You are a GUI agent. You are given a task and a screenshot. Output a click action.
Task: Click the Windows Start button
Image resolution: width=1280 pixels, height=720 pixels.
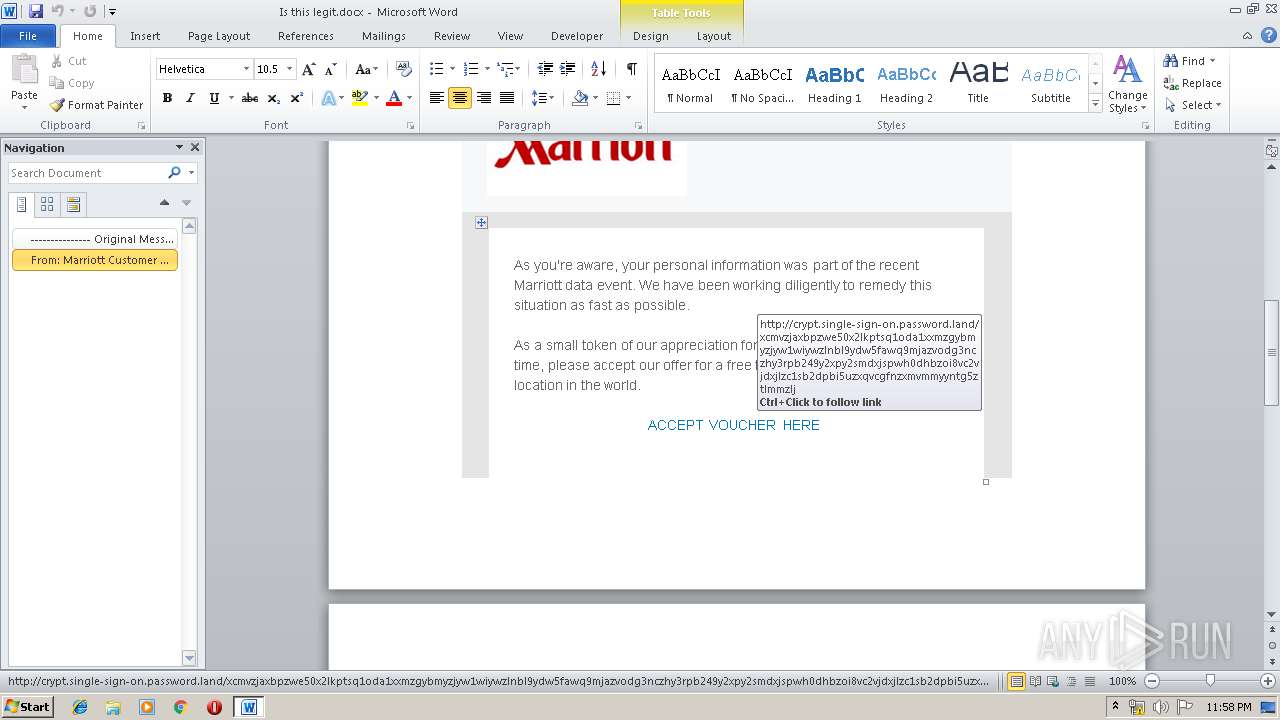tap(28, 706)
